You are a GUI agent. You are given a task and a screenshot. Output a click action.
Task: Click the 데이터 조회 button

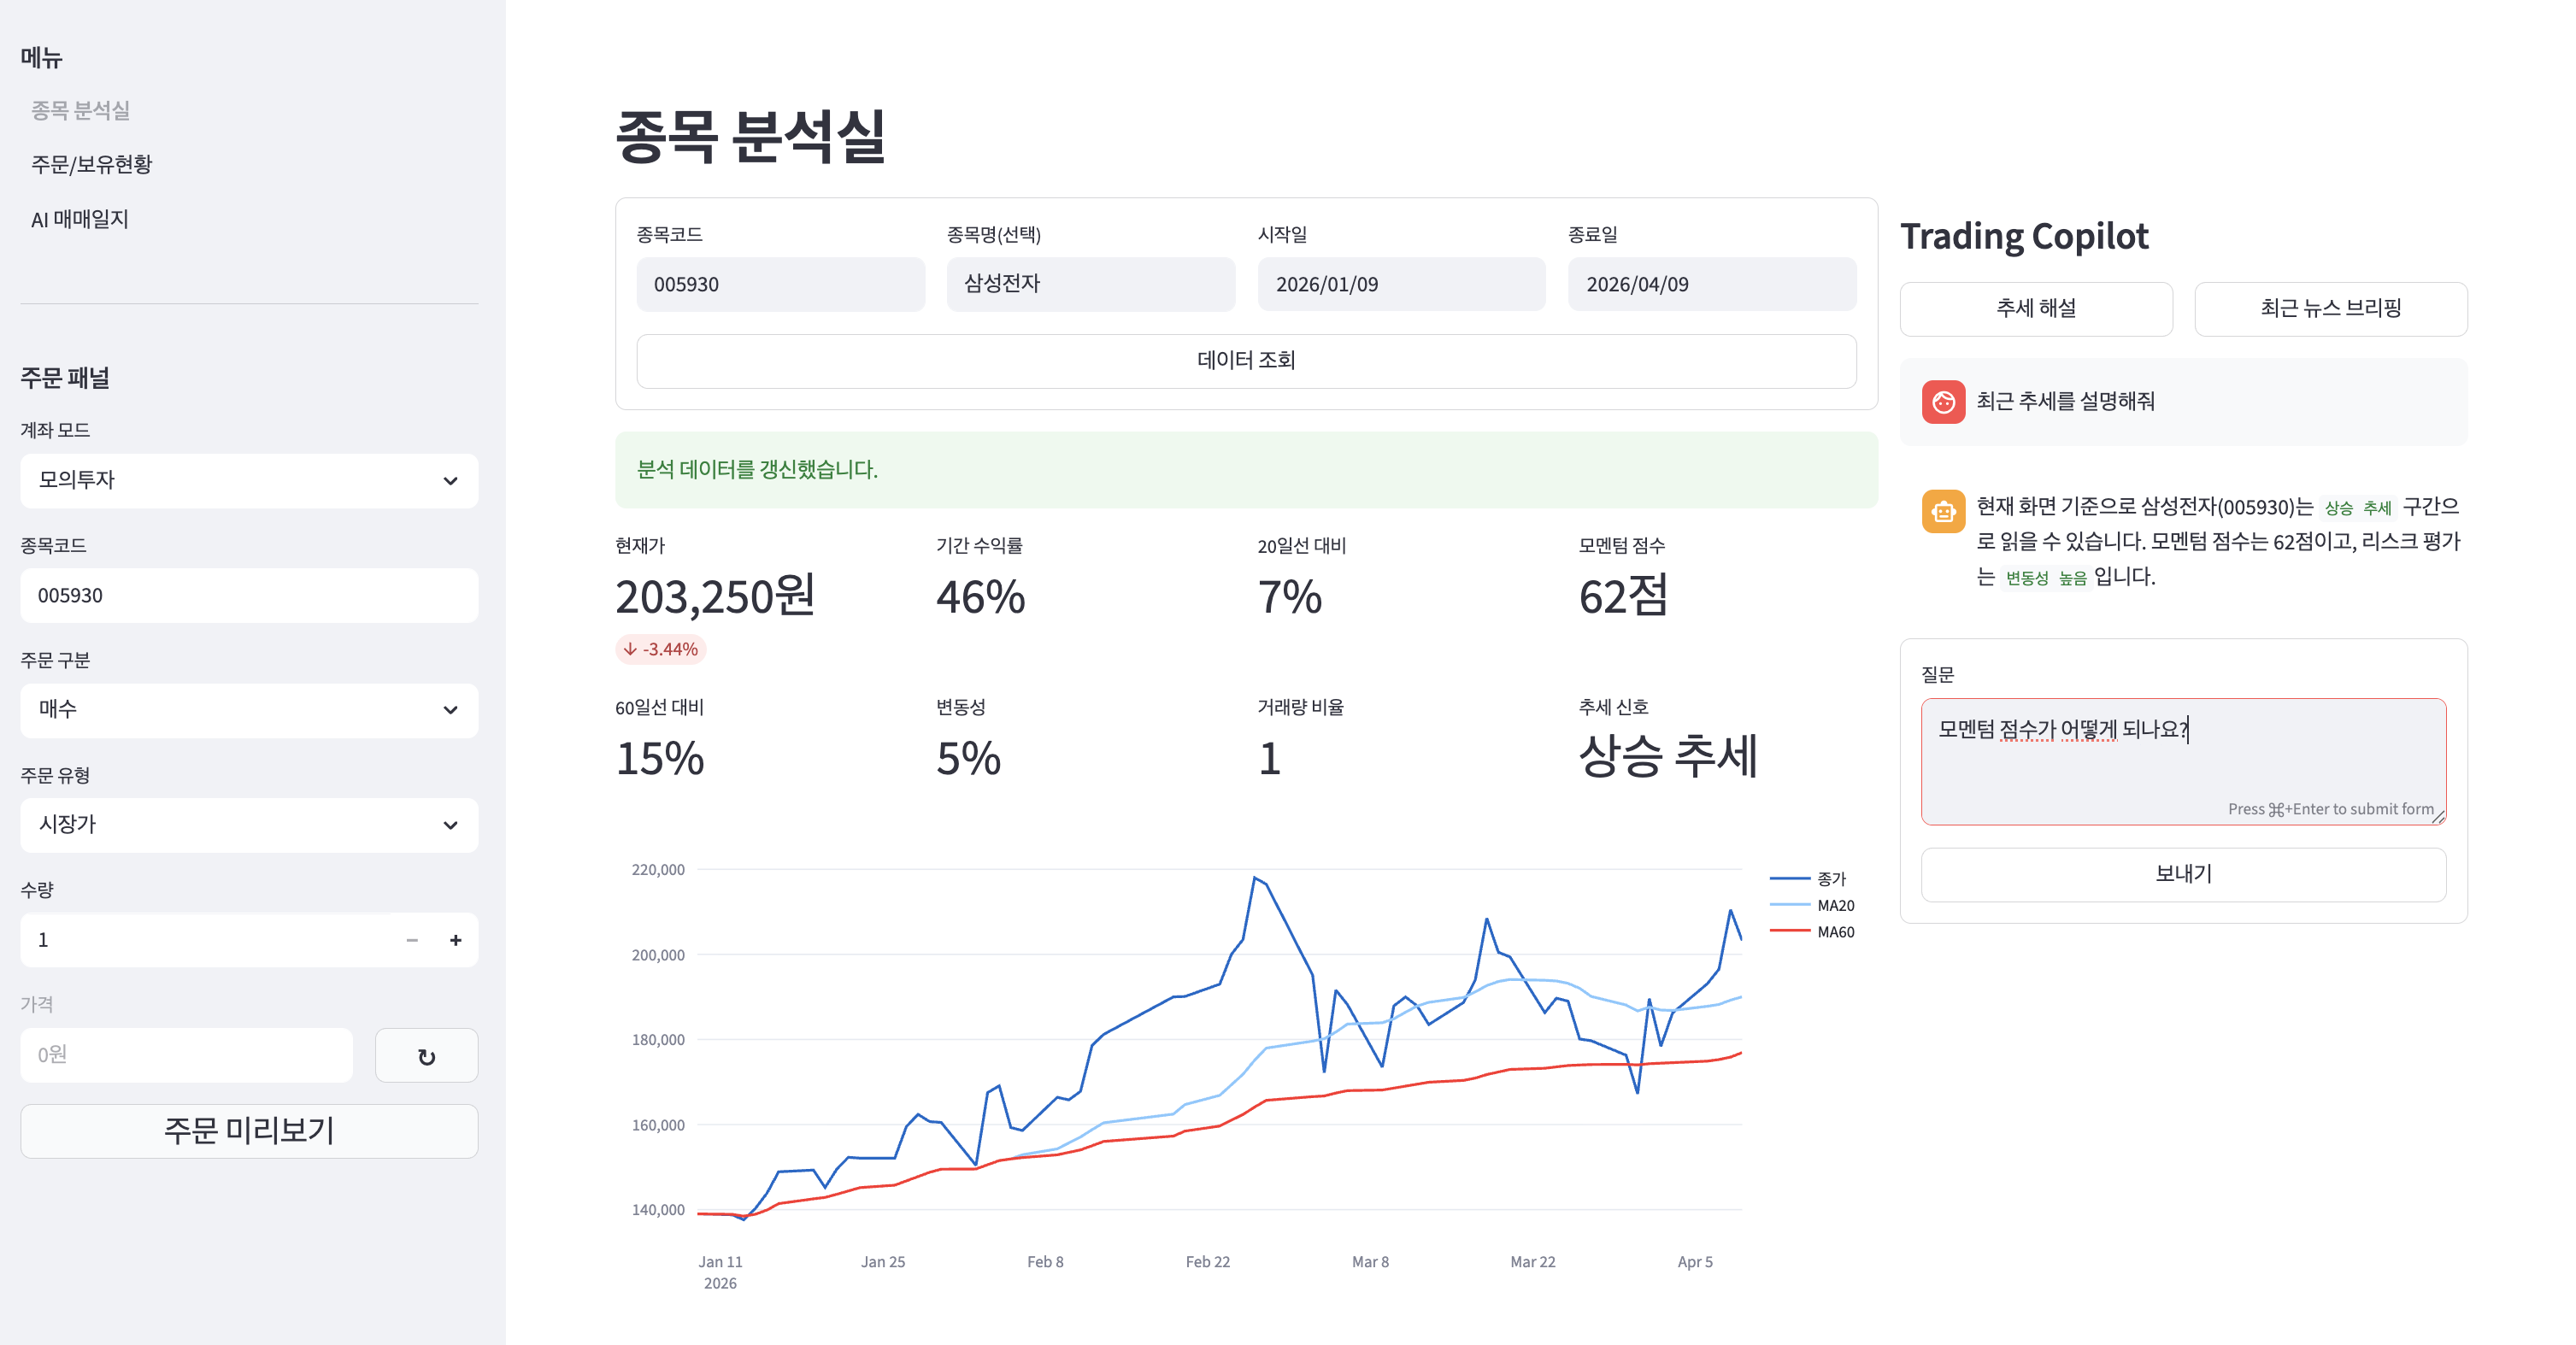pyautogui.click(x=1246, y=361)
